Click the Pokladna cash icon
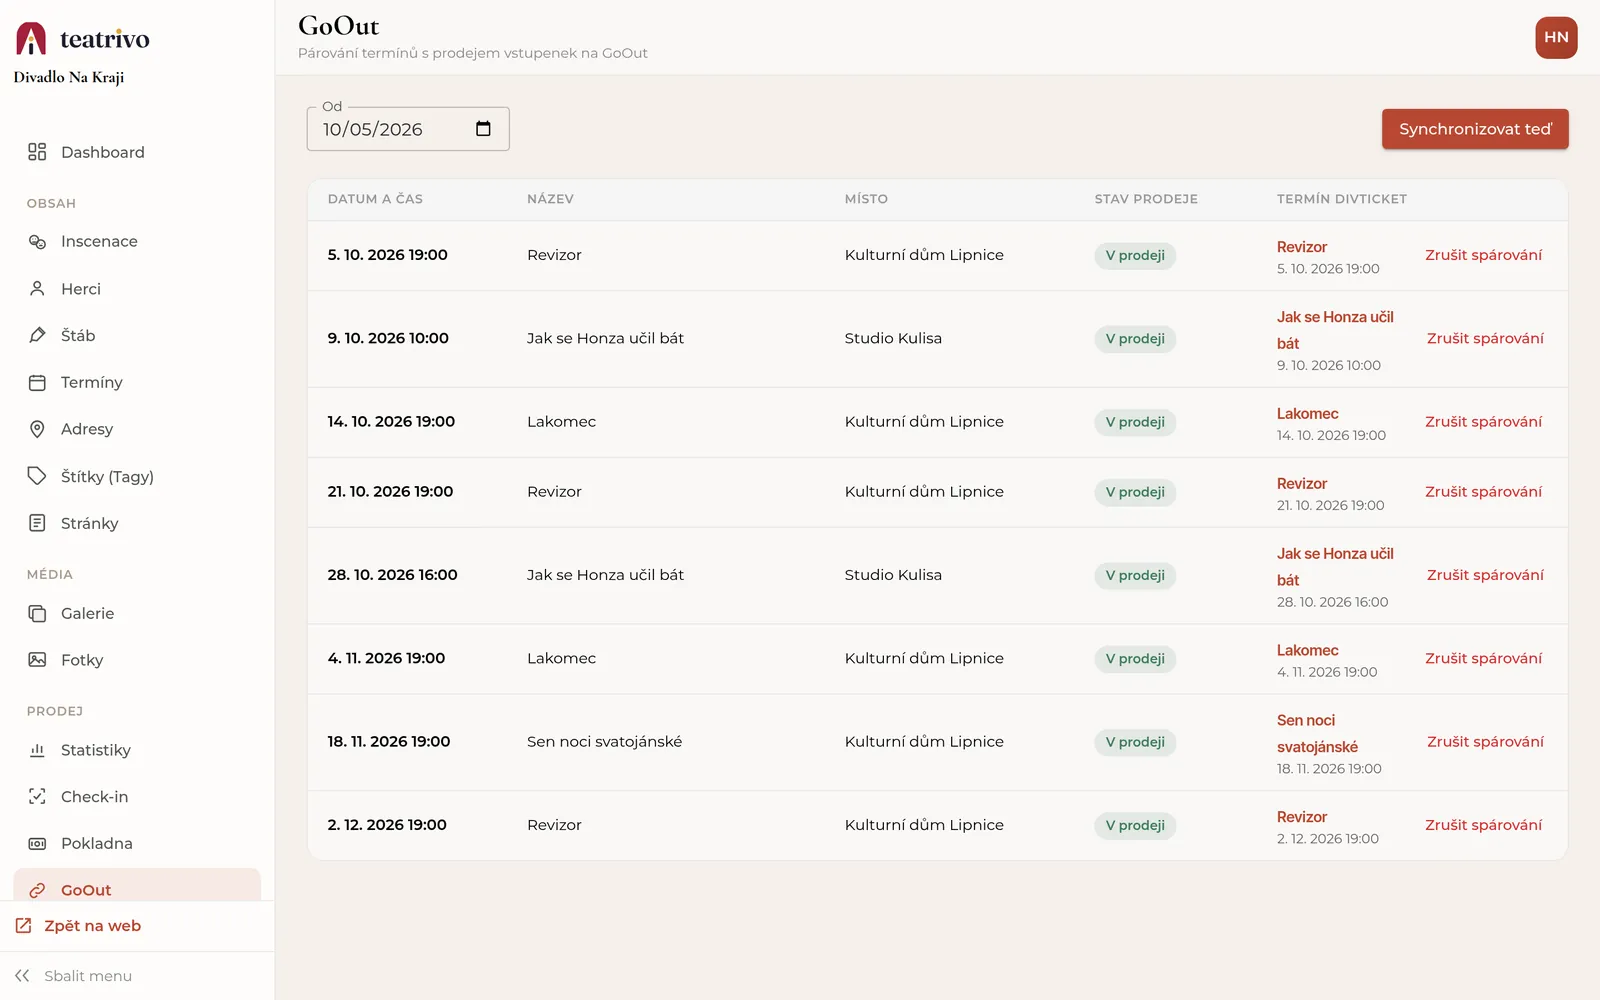This screenshot has width=1600, height=1000. [37, 843]
